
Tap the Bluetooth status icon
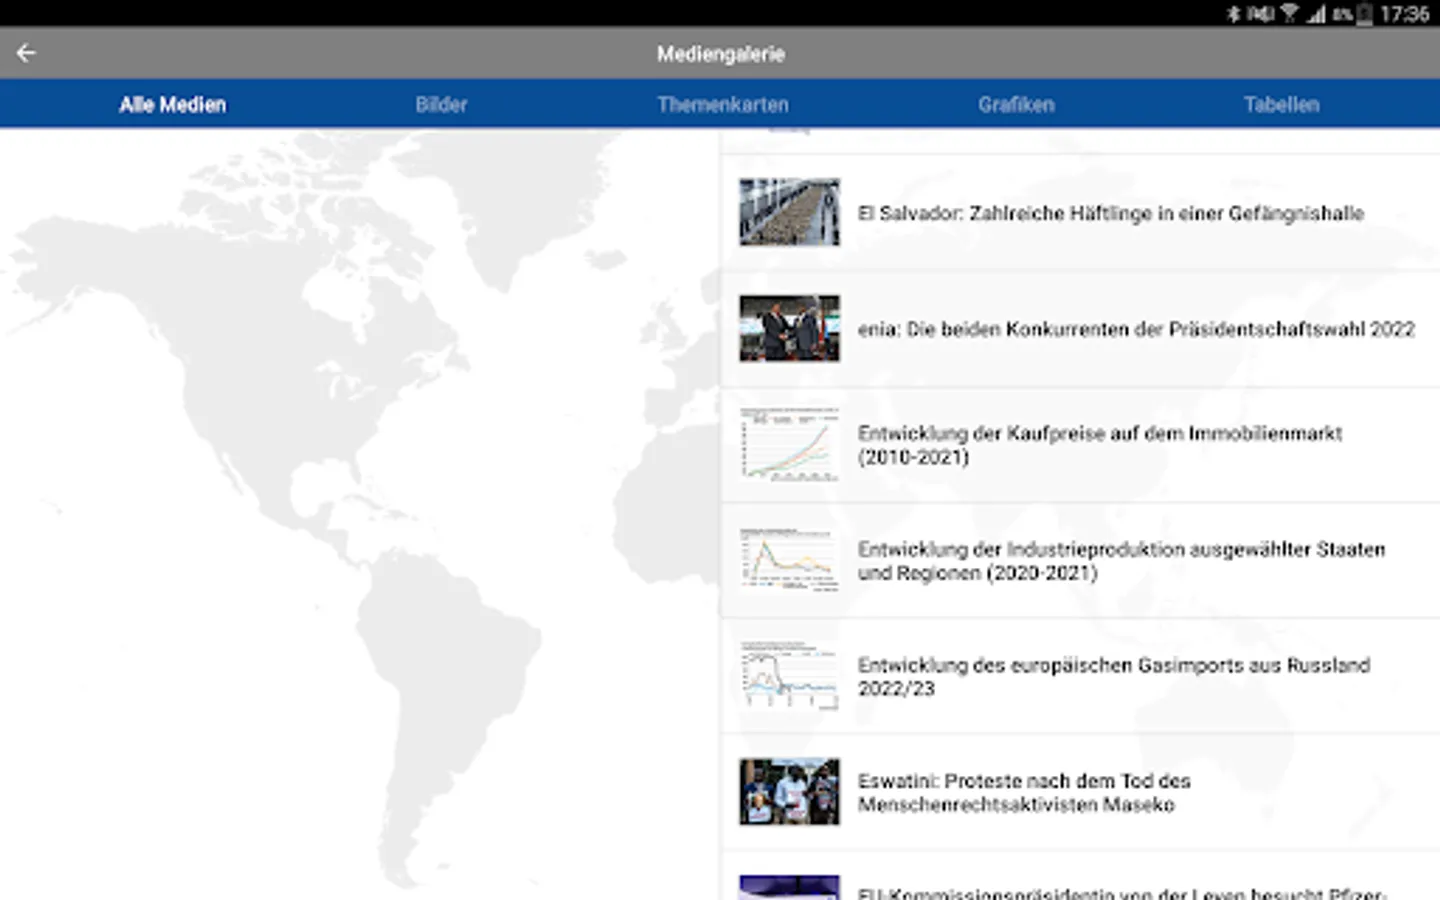click(x=1233, y=14)
